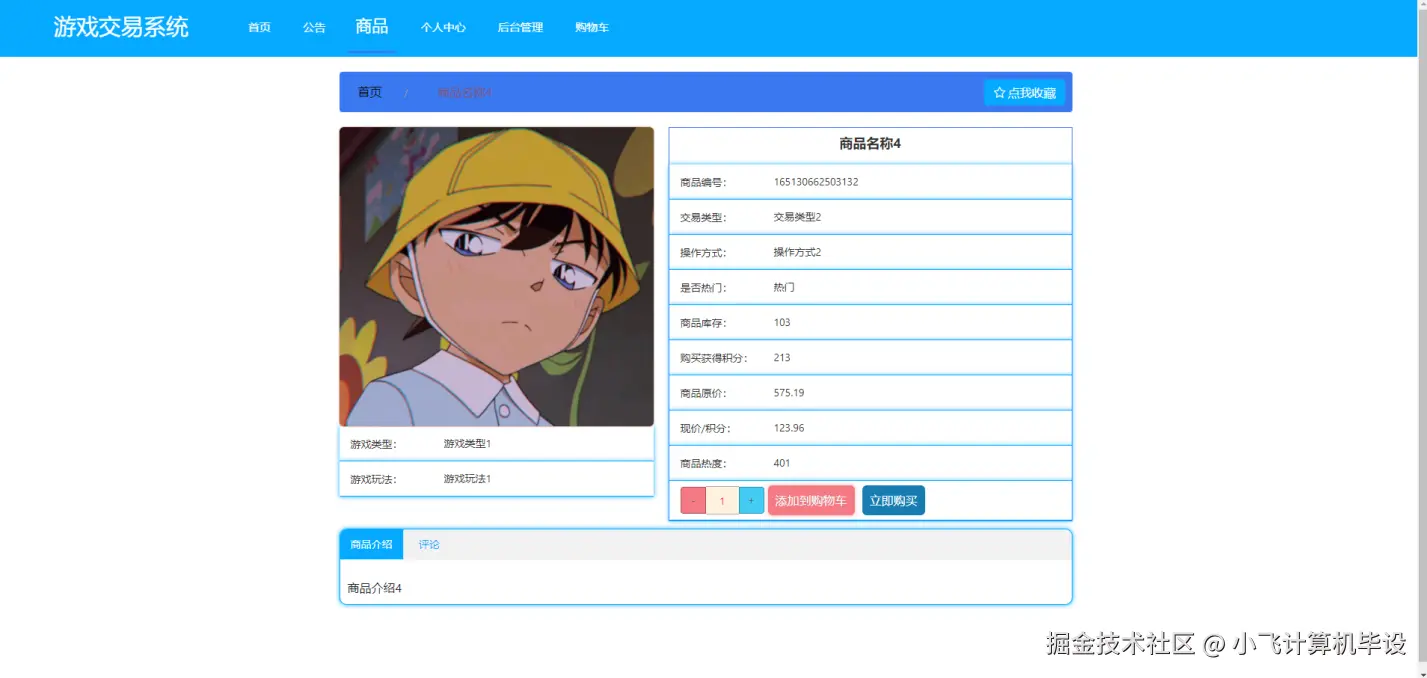This screenshot has width=1427, height=678.
Task: Click the 立即购买 buy now button
Action: point(893,500)
